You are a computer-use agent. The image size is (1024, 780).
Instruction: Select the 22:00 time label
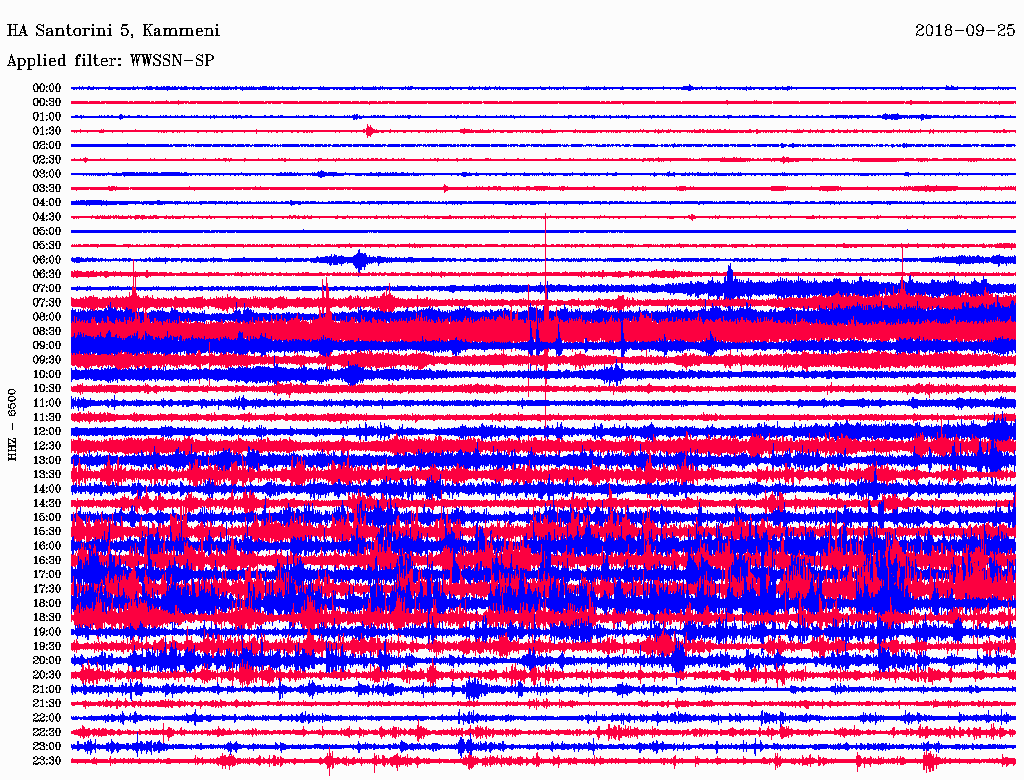tap(47, 717)
